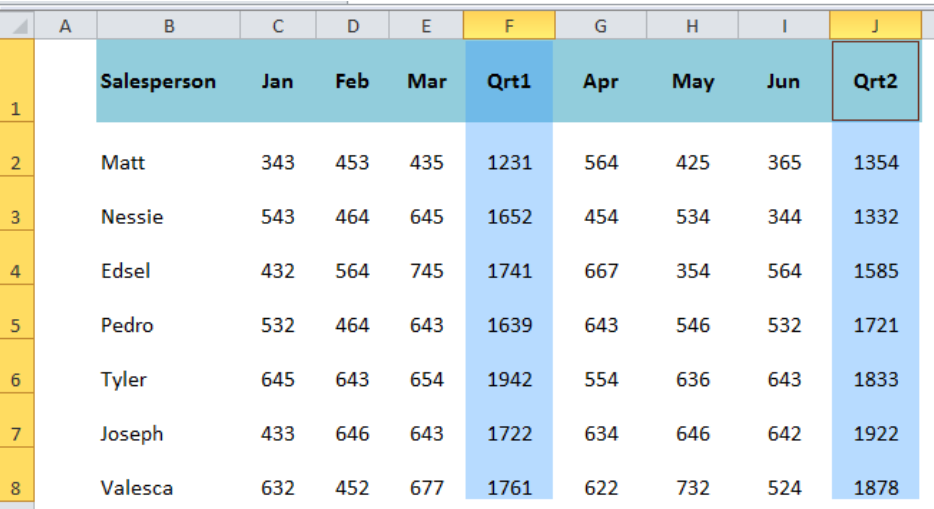Screen dimensions: 934x509
Task: Click the May header cell
Action: tap(692, 81)
